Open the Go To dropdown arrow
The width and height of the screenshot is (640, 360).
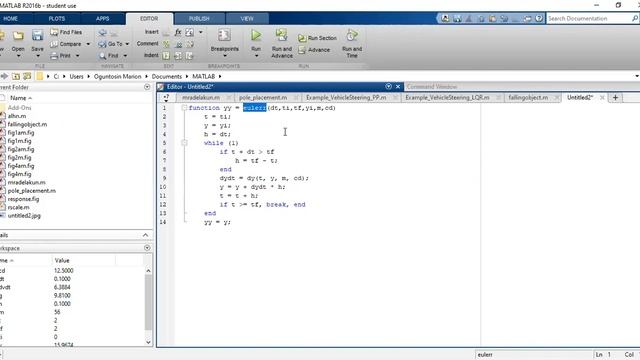[127, 44]
